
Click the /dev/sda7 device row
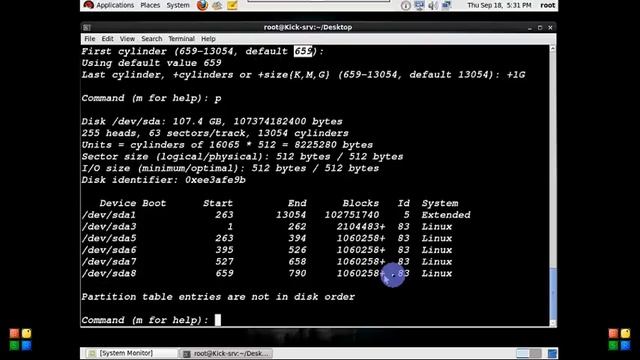(x=267, y=262)
